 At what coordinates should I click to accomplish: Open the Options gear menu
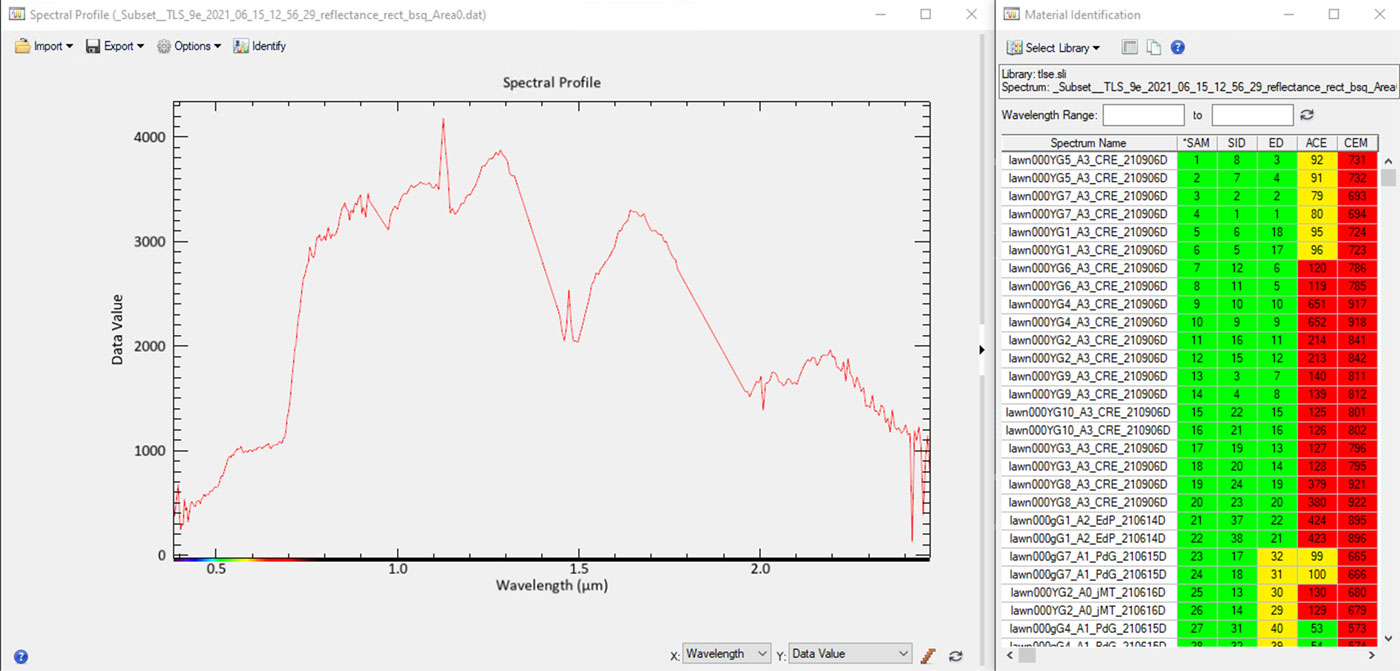coord(188,46)
